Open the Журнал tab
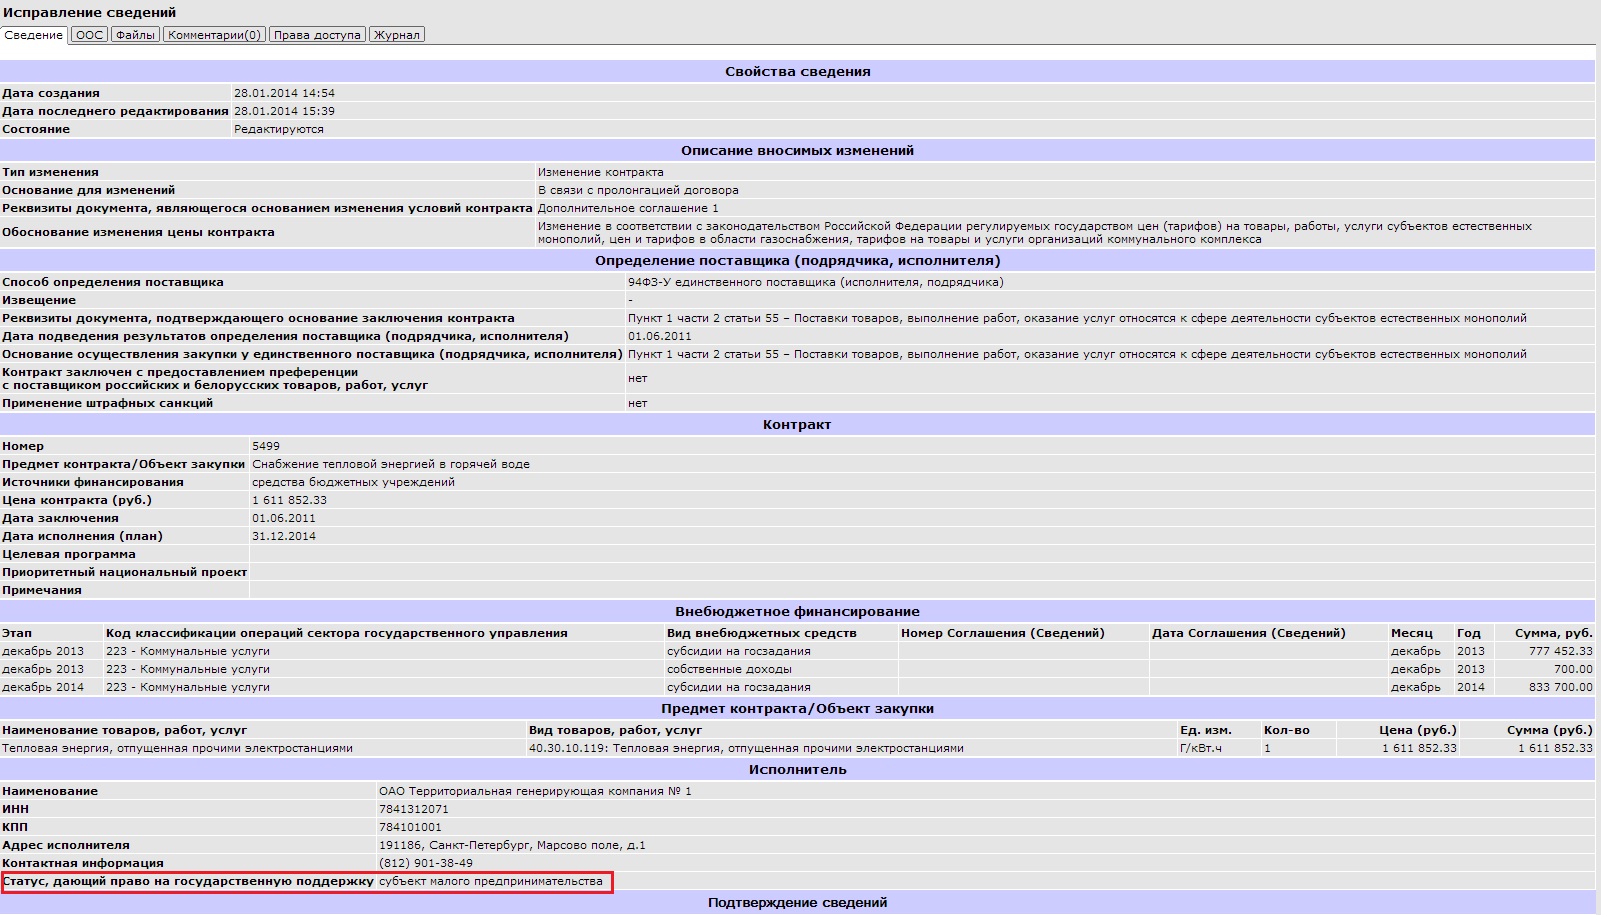Viewport: 1601px width, 915px height. (397, 35)
